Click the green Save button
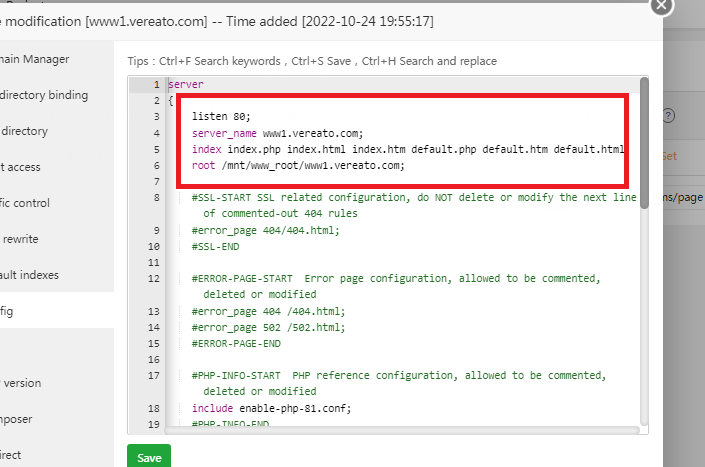The image size is (705, 467). [149, 456]
